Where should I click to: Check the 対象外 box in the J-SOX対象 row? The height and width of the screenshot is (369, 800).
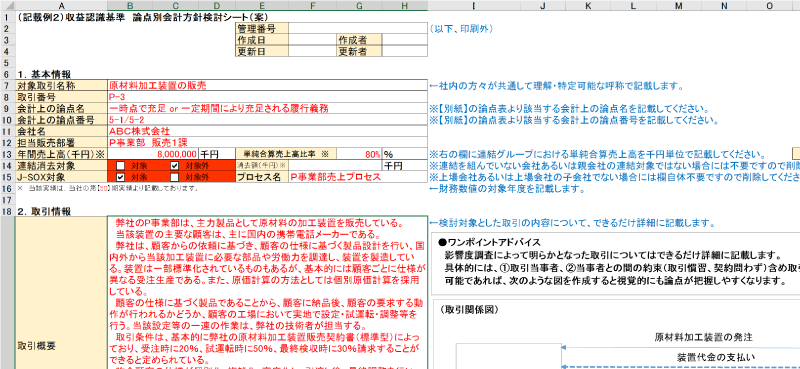pos(174,177)
